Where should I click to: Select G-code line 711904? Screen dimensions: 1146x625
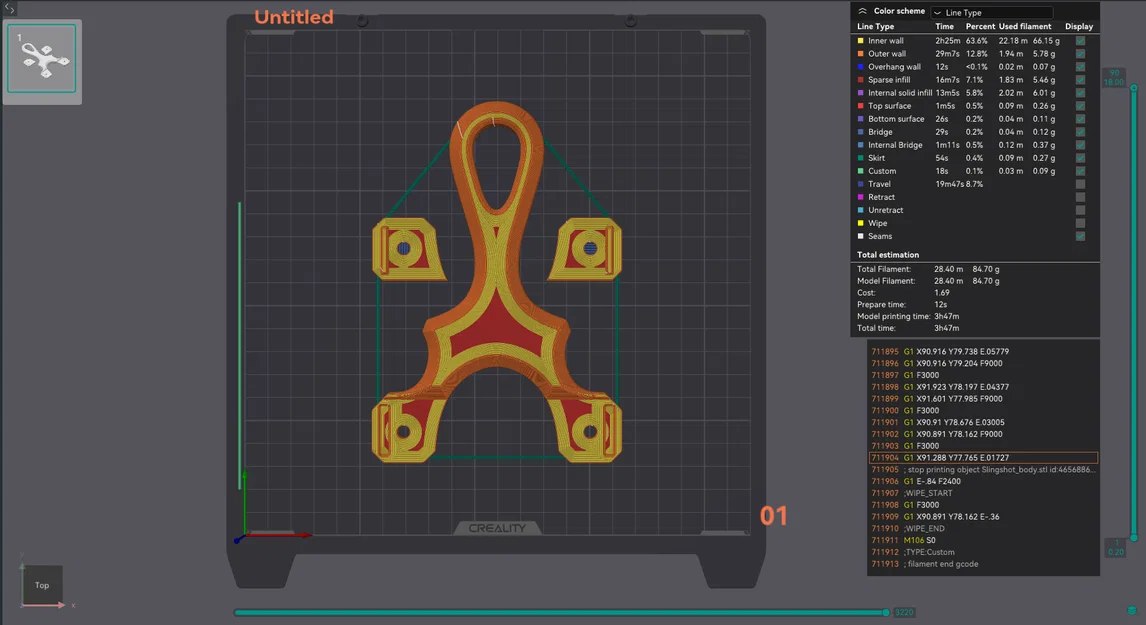click(983, 458)
